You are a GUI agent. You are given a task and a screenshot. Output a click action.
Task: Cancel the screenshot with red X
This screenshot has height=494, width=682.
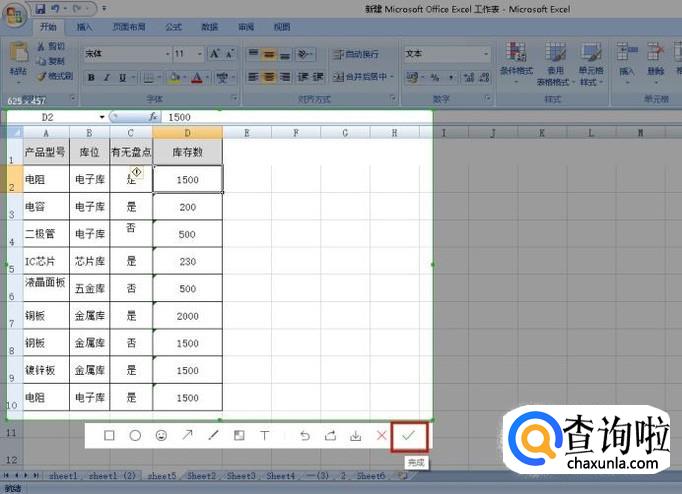381,436
